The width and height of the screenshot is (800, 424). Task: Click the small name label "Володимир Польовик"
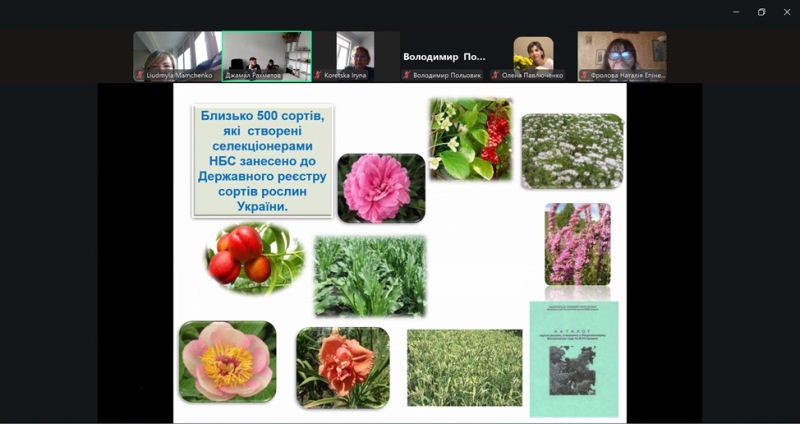[447, 76]
